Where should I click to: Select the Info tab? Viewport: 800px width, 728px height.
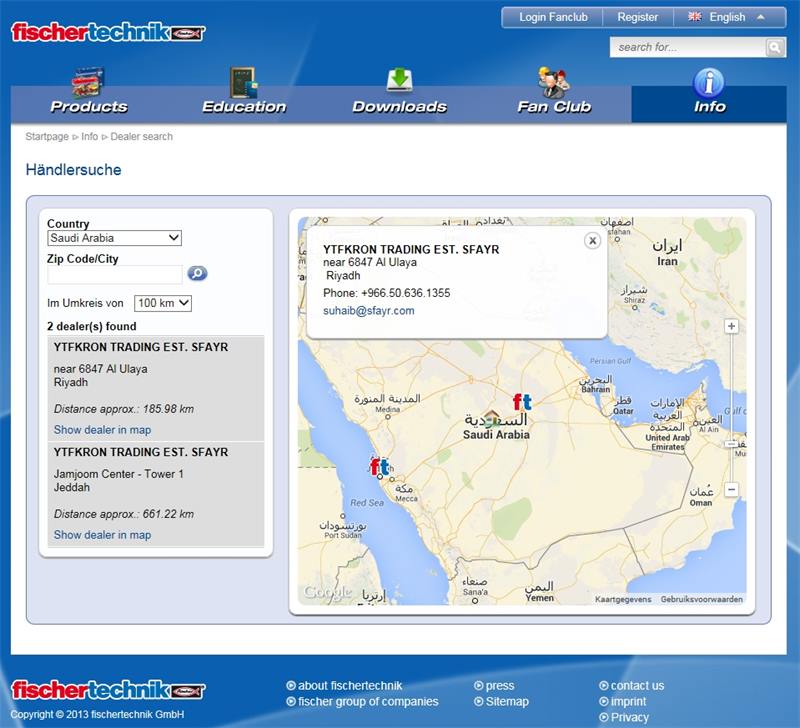tap(709, 104)
